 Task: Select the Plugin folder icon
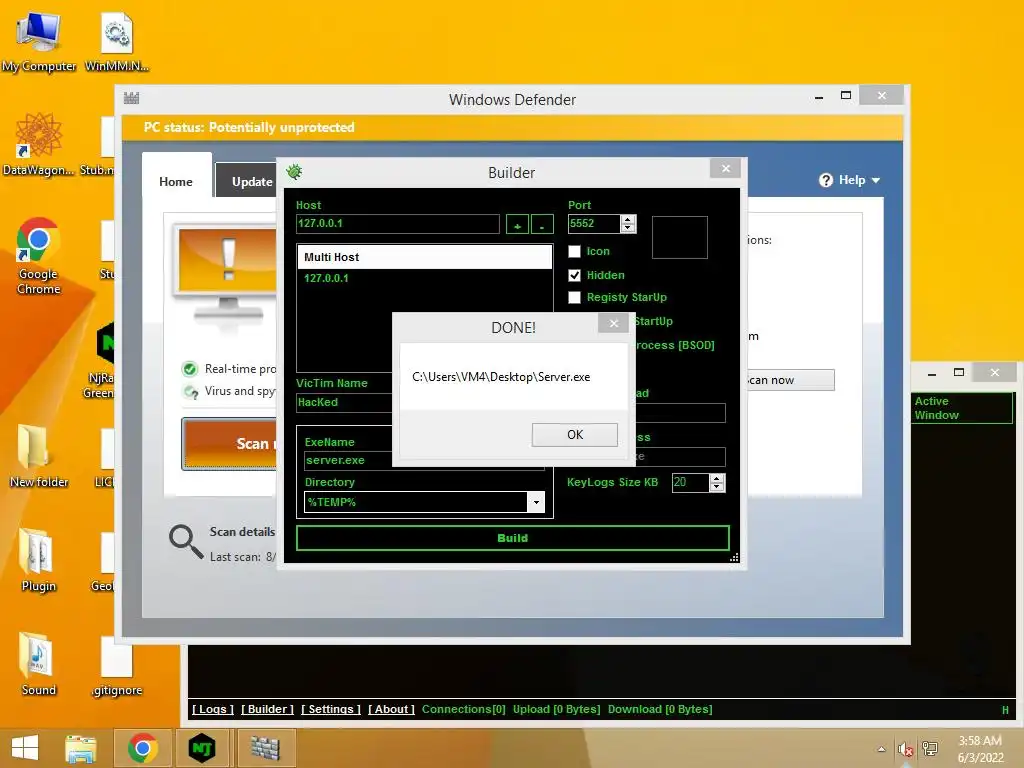point(38,560)
